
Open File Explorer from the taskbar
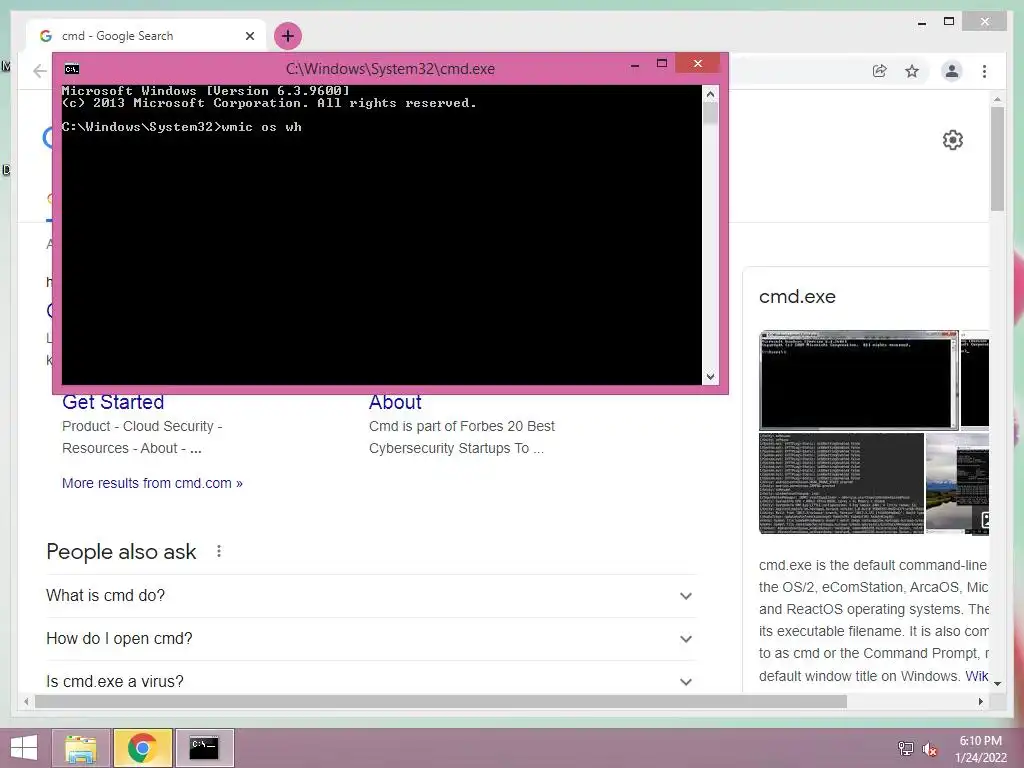[81, 748]
